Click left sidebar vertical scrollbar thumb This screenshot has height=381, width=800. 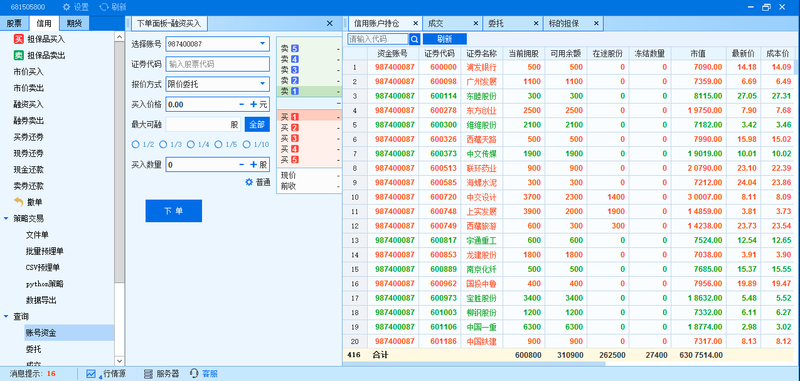119,161
